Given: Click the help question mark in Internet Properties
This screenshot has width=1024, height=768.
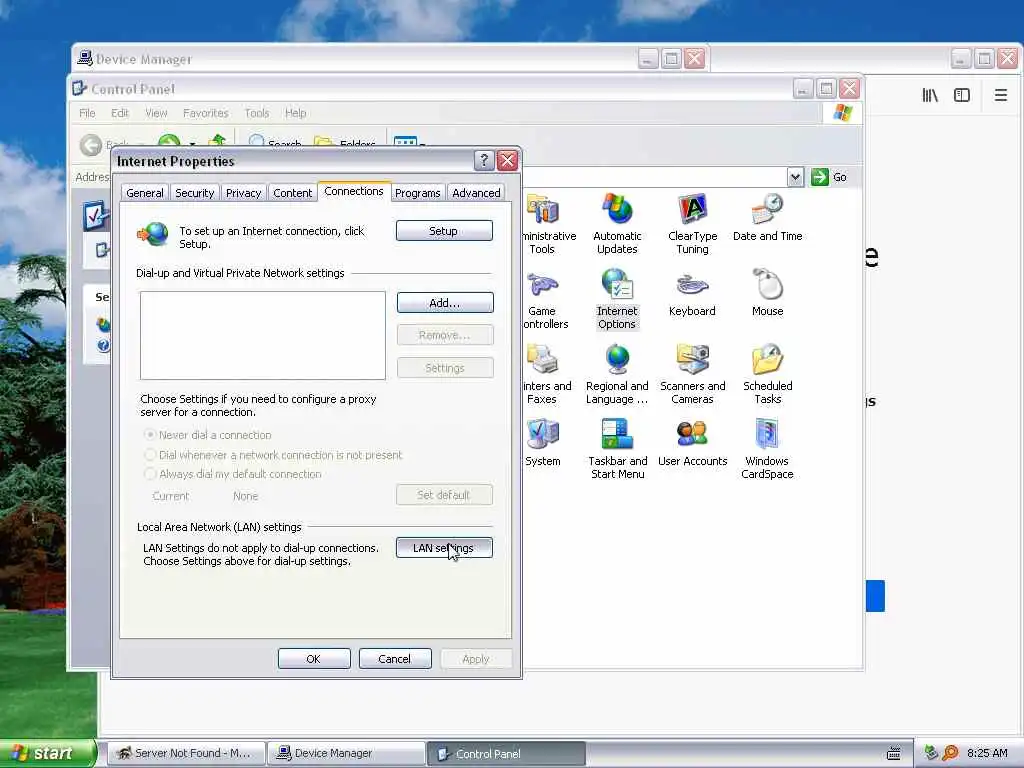Looking at the screenshot, I should click(x=484, y=160).
